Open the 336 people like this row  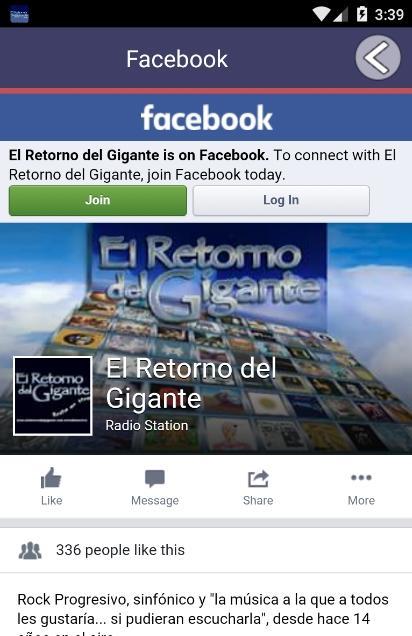point(206,550)
